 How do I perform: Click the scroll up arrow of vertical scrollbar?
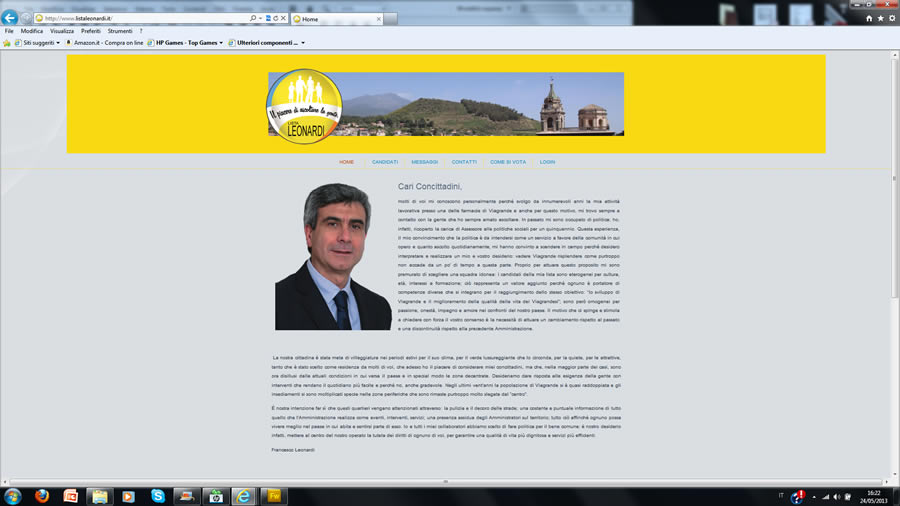click(x=894, y=55)
